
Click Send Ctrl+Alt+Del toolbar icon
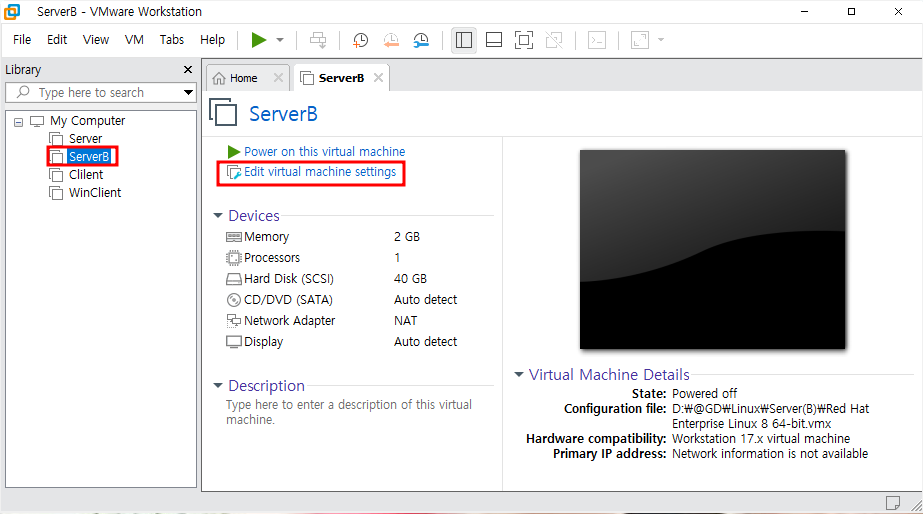[318, 40]
